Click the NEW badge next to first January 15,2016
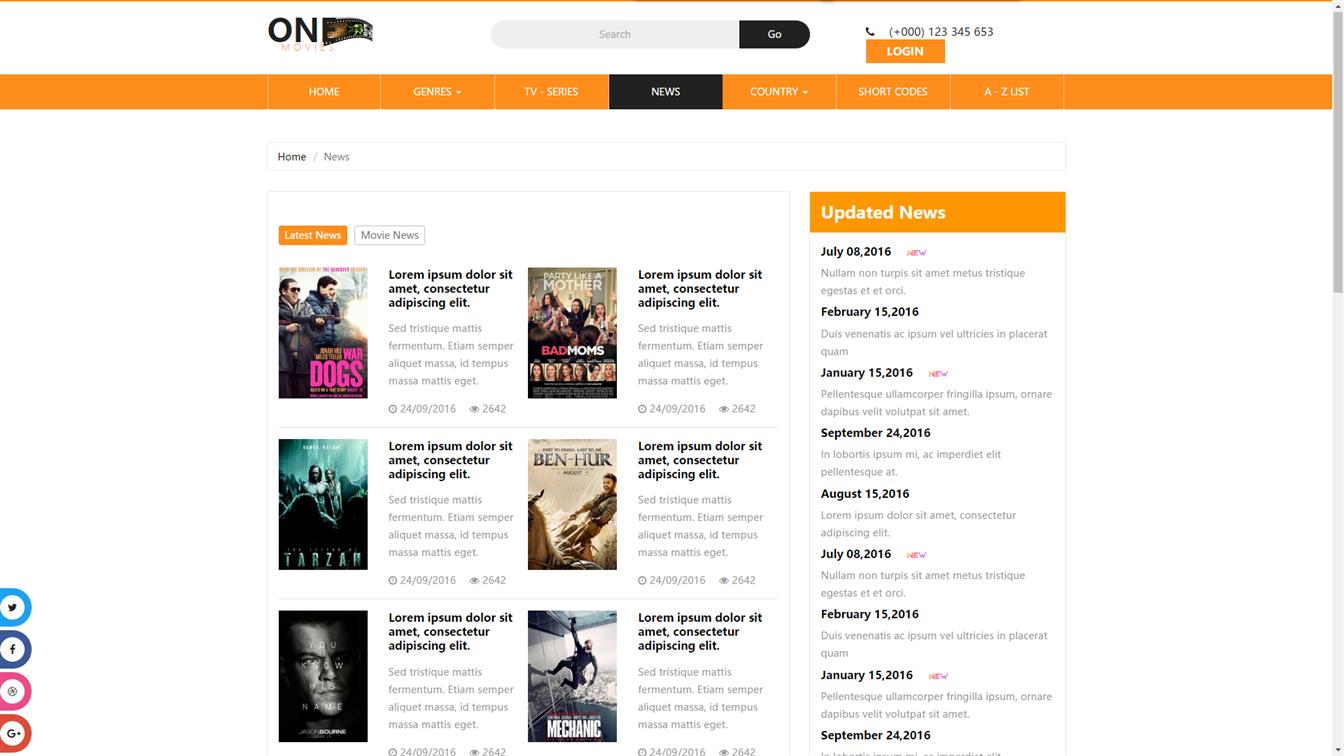This screenshot has height=756, width=1344. [938, 374]
